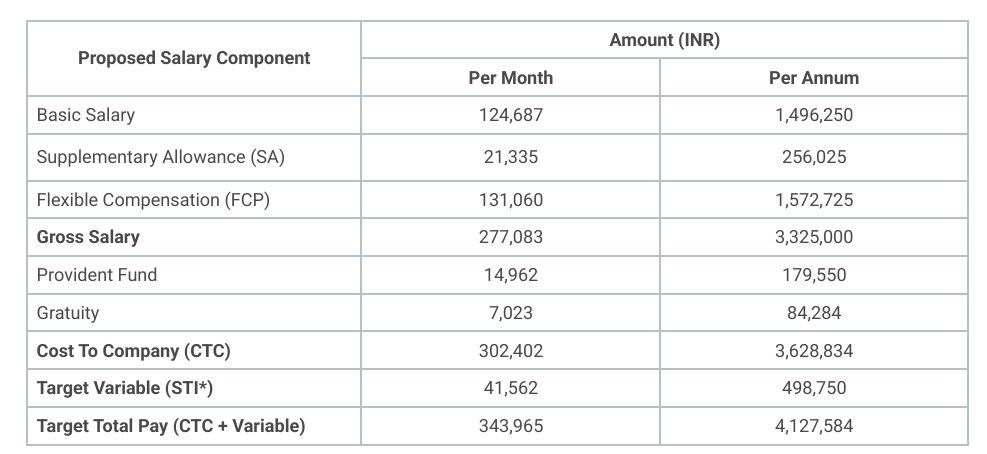Select the 131,060 monthly FCP cell

(x=510, y=200)
